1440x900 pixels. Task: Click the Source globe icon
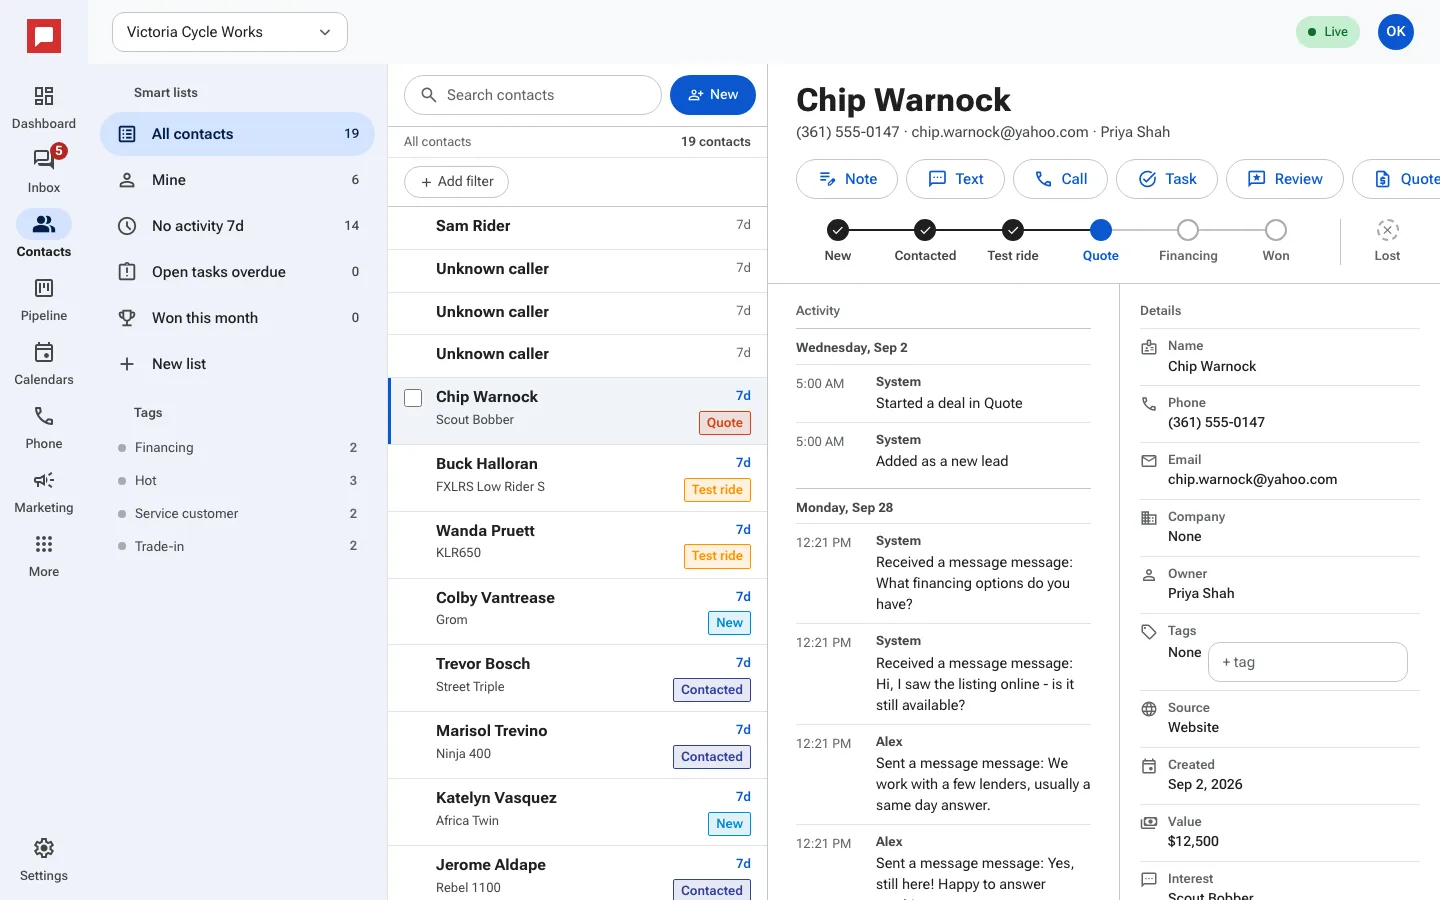tap(1149, 709)
